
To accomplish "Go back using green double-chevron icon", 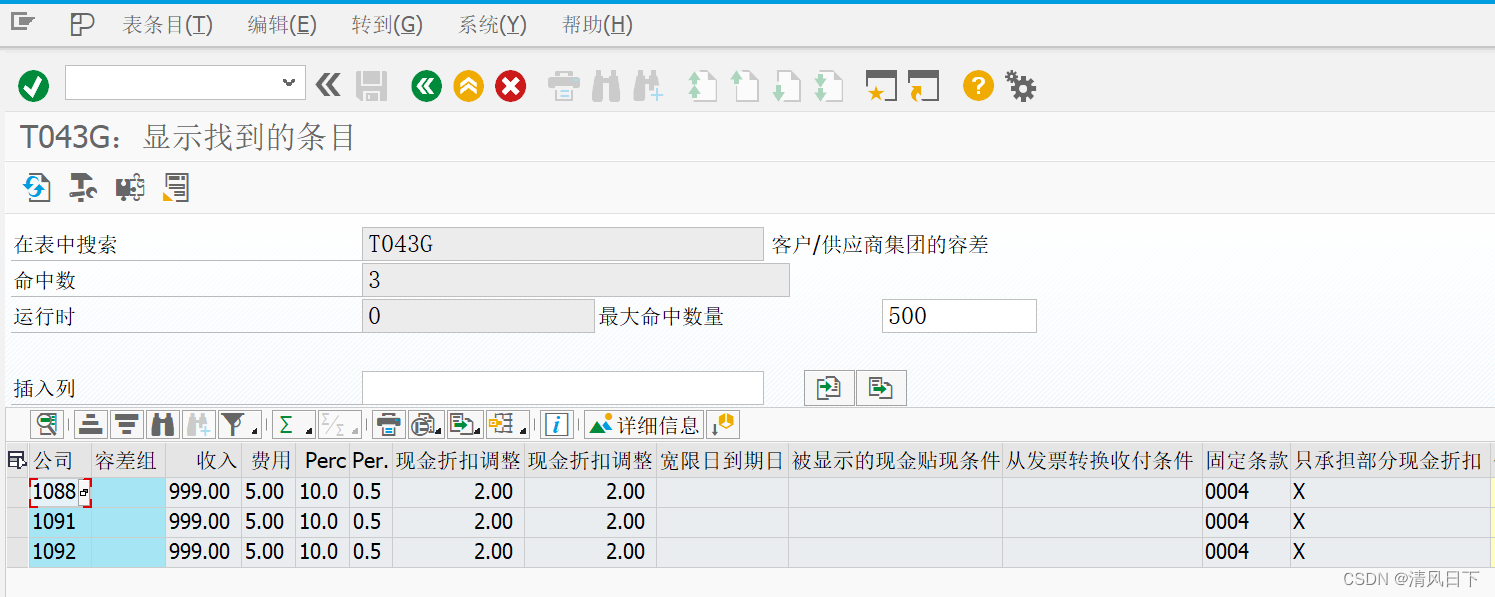I will [x=426, y=86].
